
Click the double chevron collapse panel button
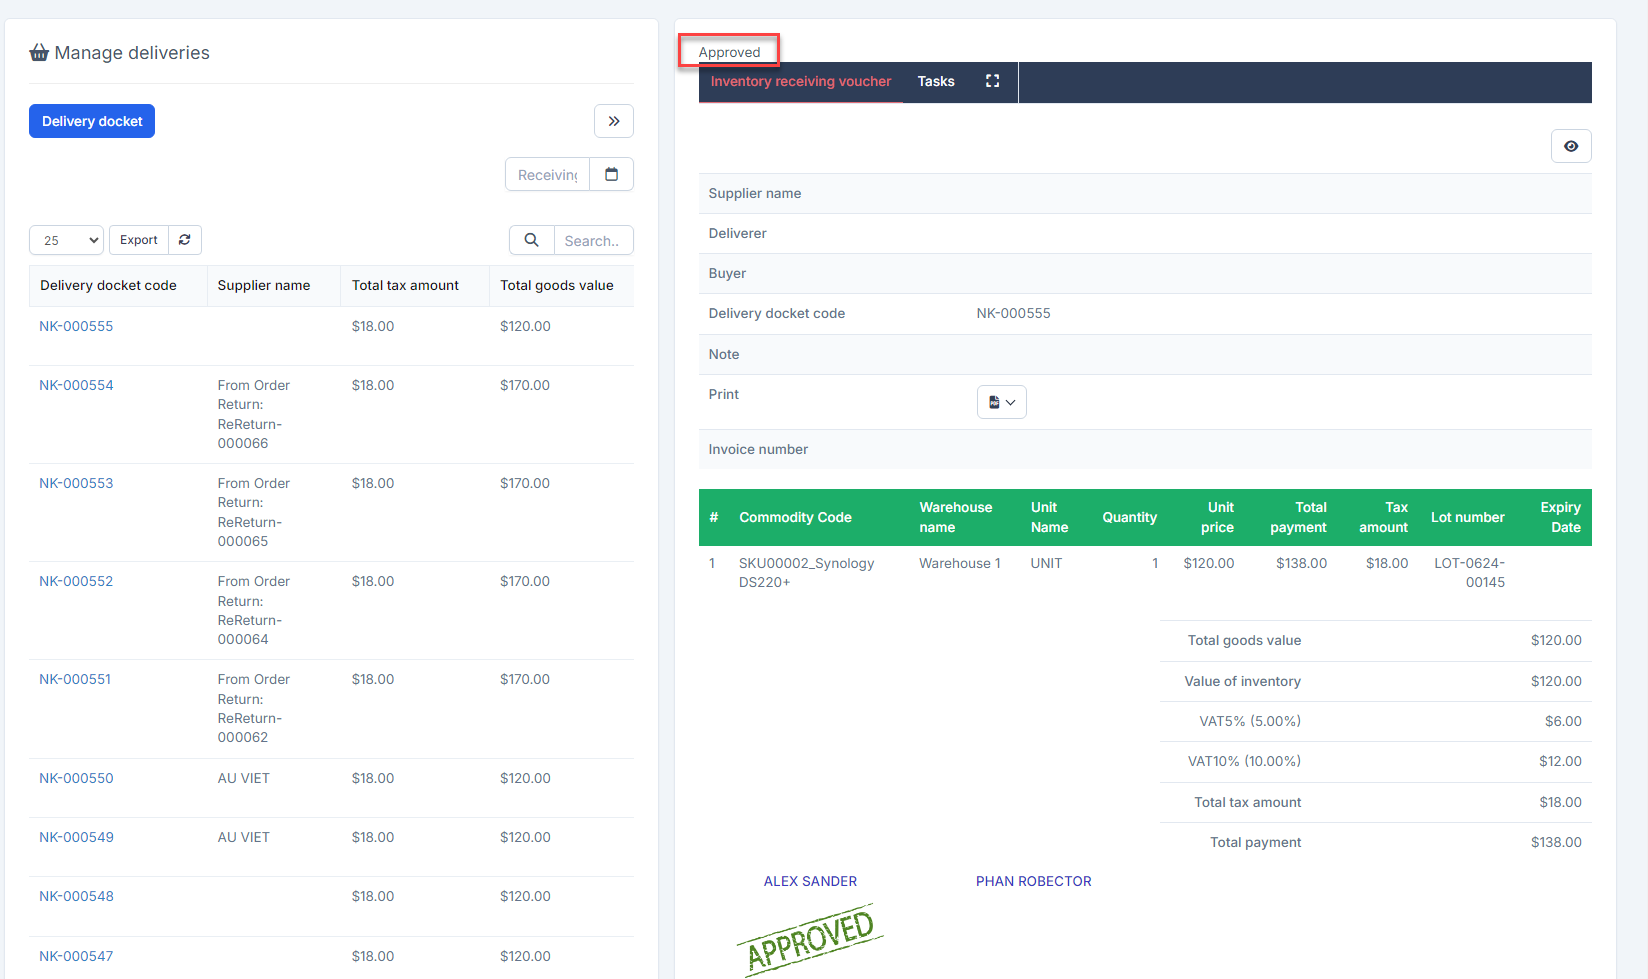tap(614, 121)
